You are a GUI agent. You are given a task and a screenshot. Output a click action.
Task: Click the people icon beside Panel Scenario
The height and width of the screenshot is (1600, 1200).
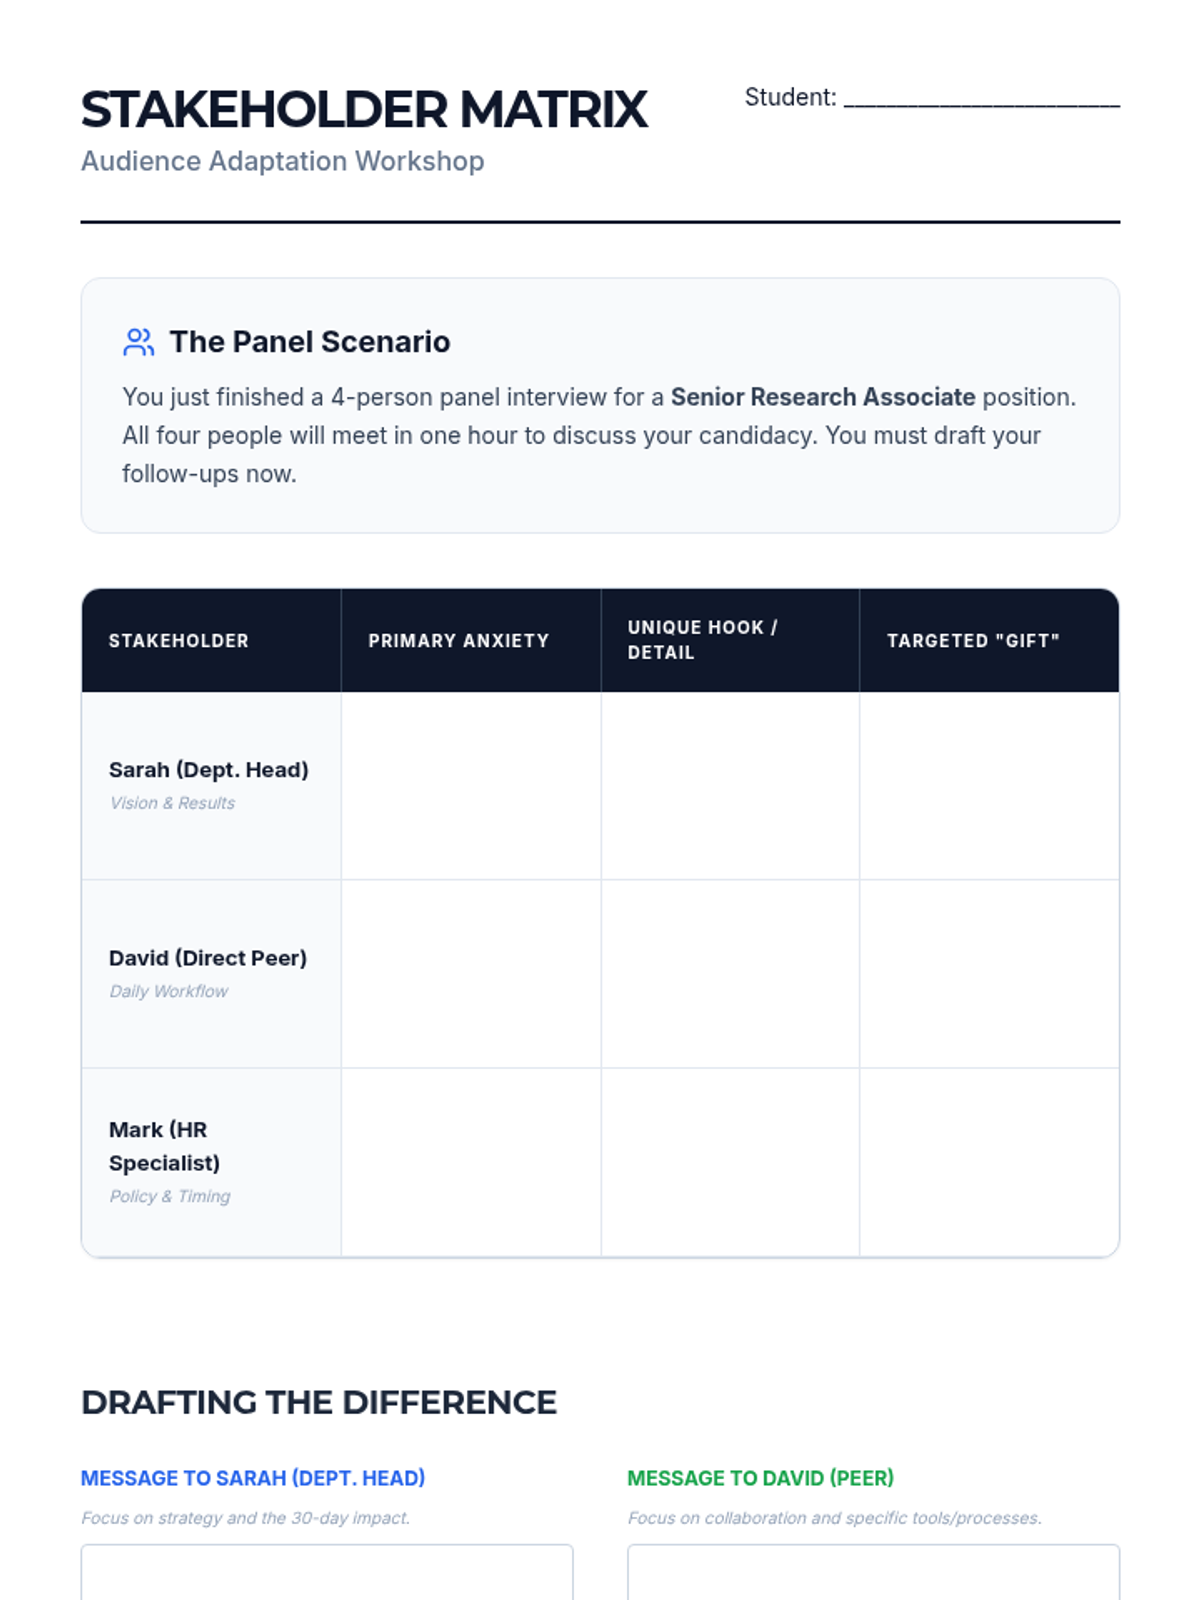139,342
